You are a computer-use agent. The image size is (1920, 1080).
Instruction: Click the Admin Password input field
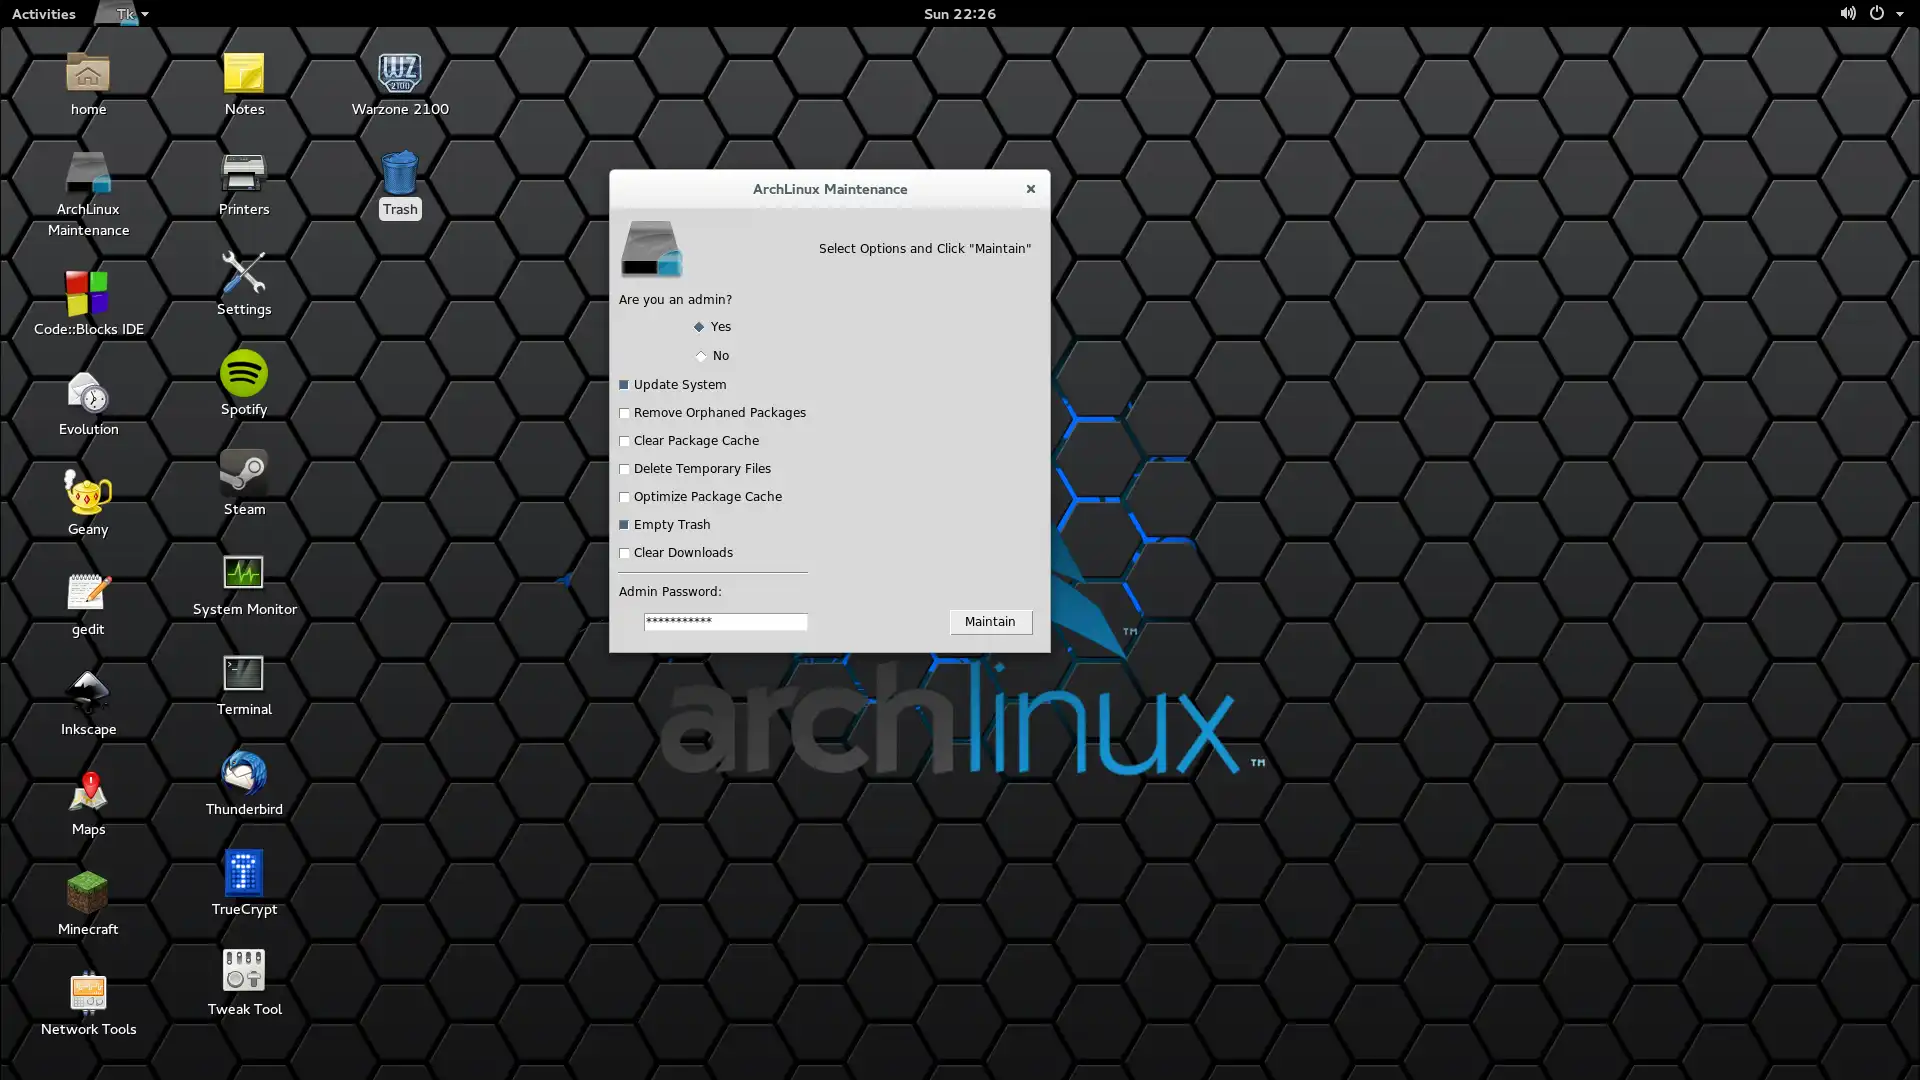click(x=725, y=620)
